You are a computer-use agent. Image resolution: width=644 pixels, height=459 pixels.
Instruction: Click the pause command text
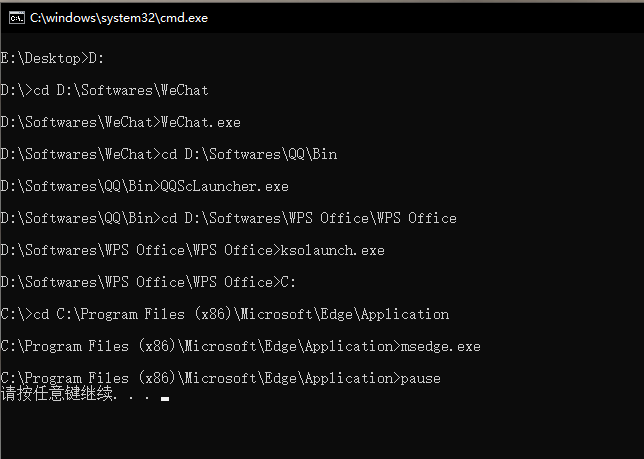click(x=421, y=379)
